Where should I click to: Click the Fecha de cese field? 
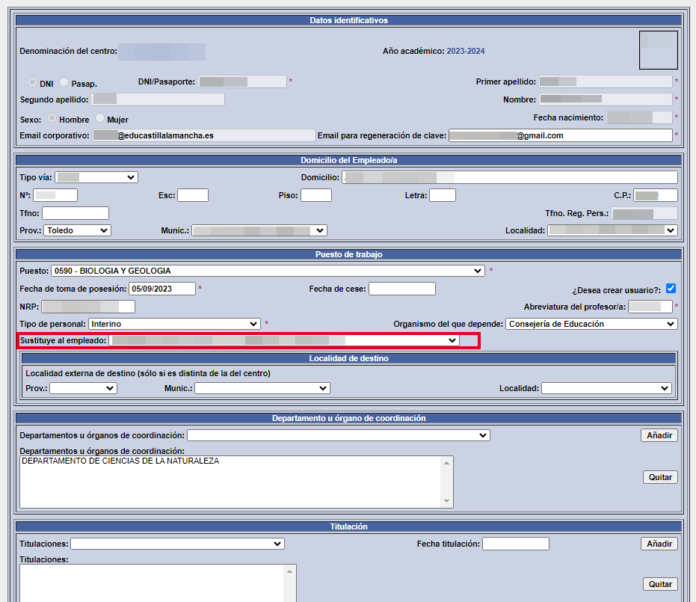pos(402,289)
